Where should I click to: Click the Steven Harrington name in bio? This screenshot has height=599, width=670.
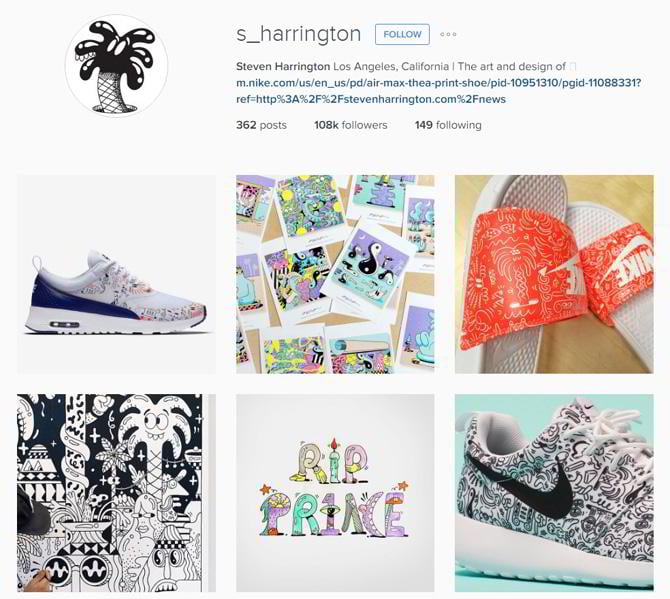[283, 67]
